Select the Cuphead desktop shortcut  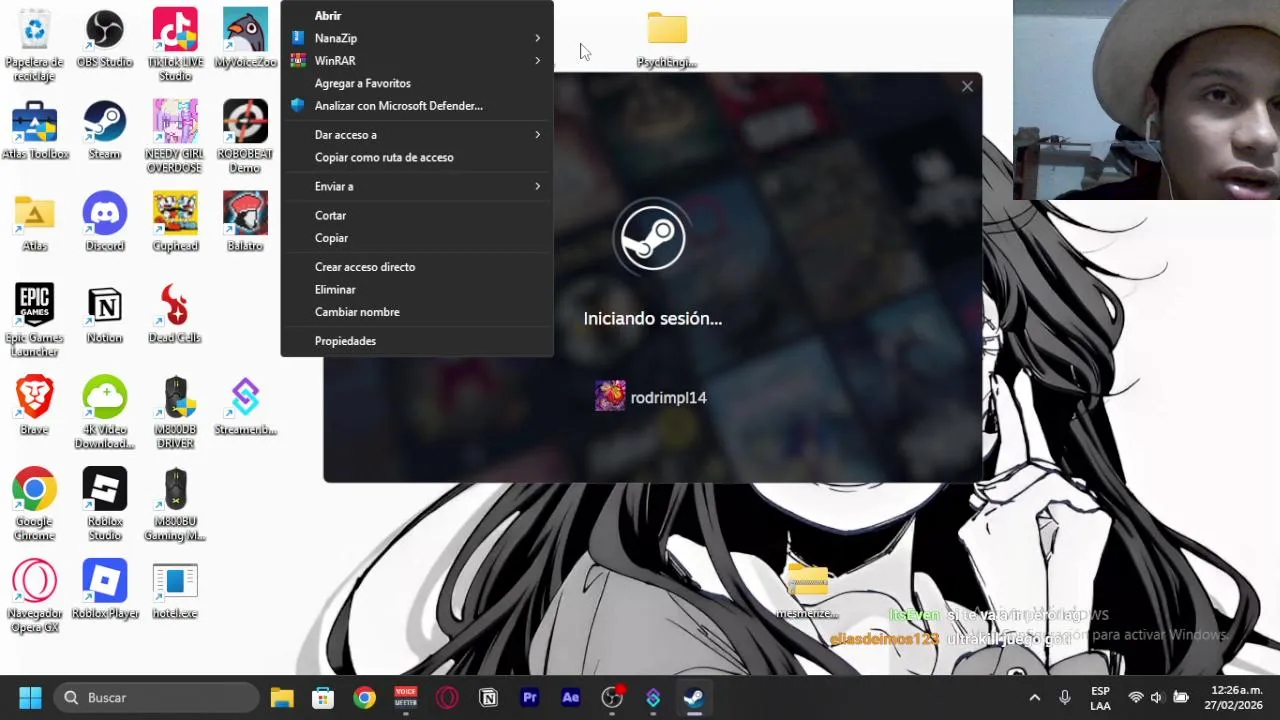click(x=175, y=223)
